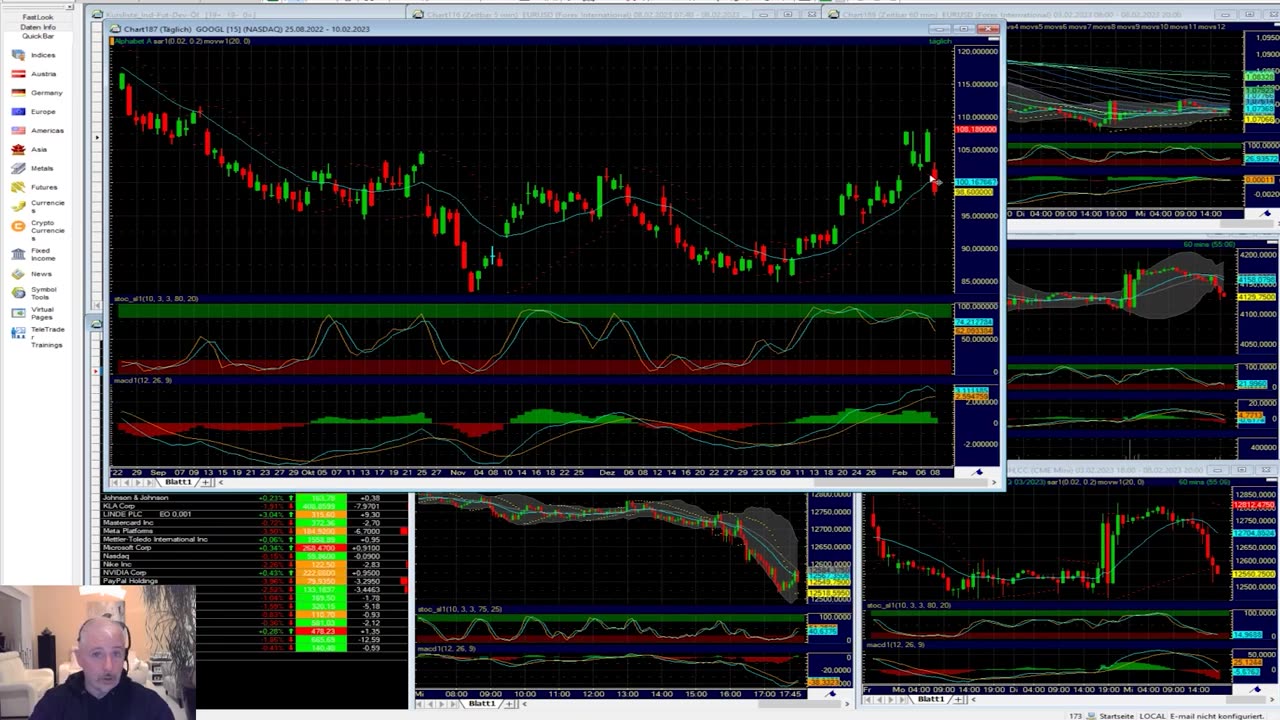Add new sheet in GOOGL chart
The height and width of the screenshot is (720, 1280).
tap(207, 482)
